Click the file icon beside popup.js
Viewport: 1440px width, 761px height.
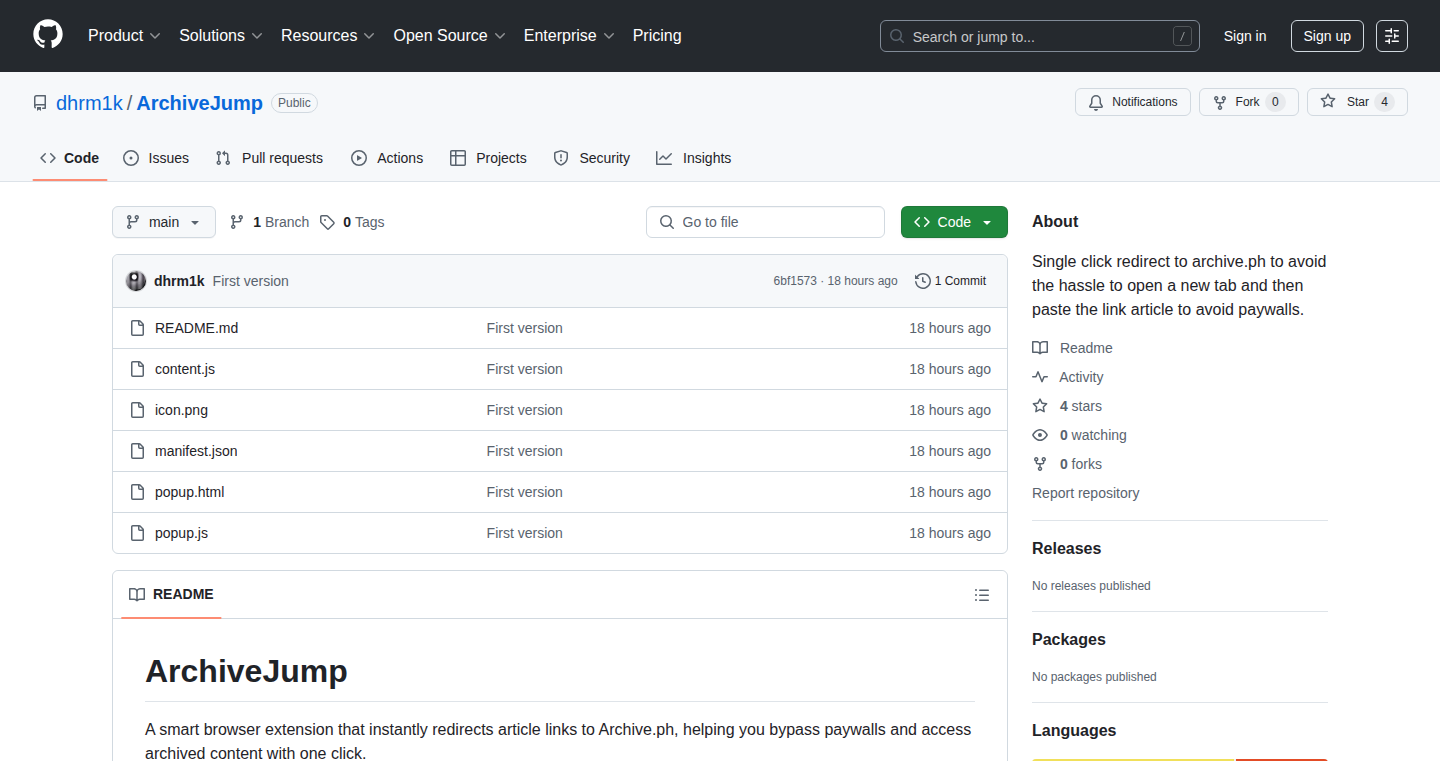(138, 533)
